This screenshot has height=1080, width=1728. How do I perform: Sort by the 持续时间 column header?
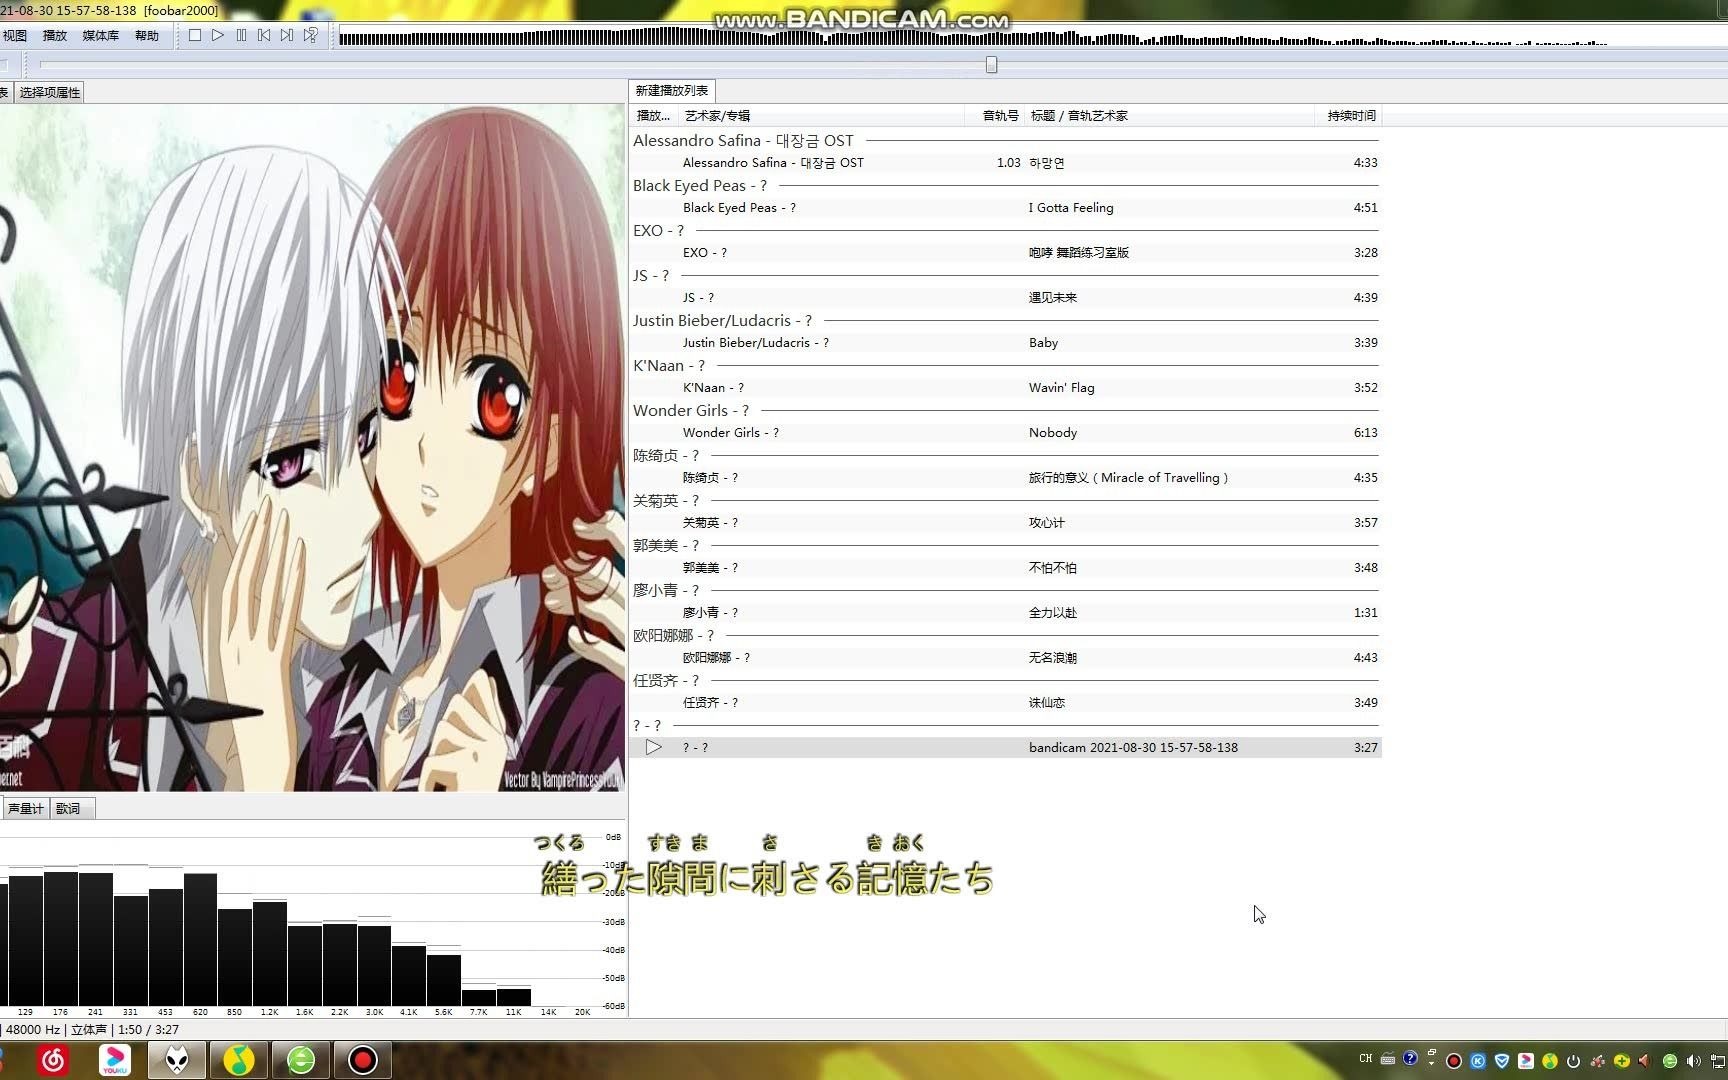click(x=1350, y=116)
